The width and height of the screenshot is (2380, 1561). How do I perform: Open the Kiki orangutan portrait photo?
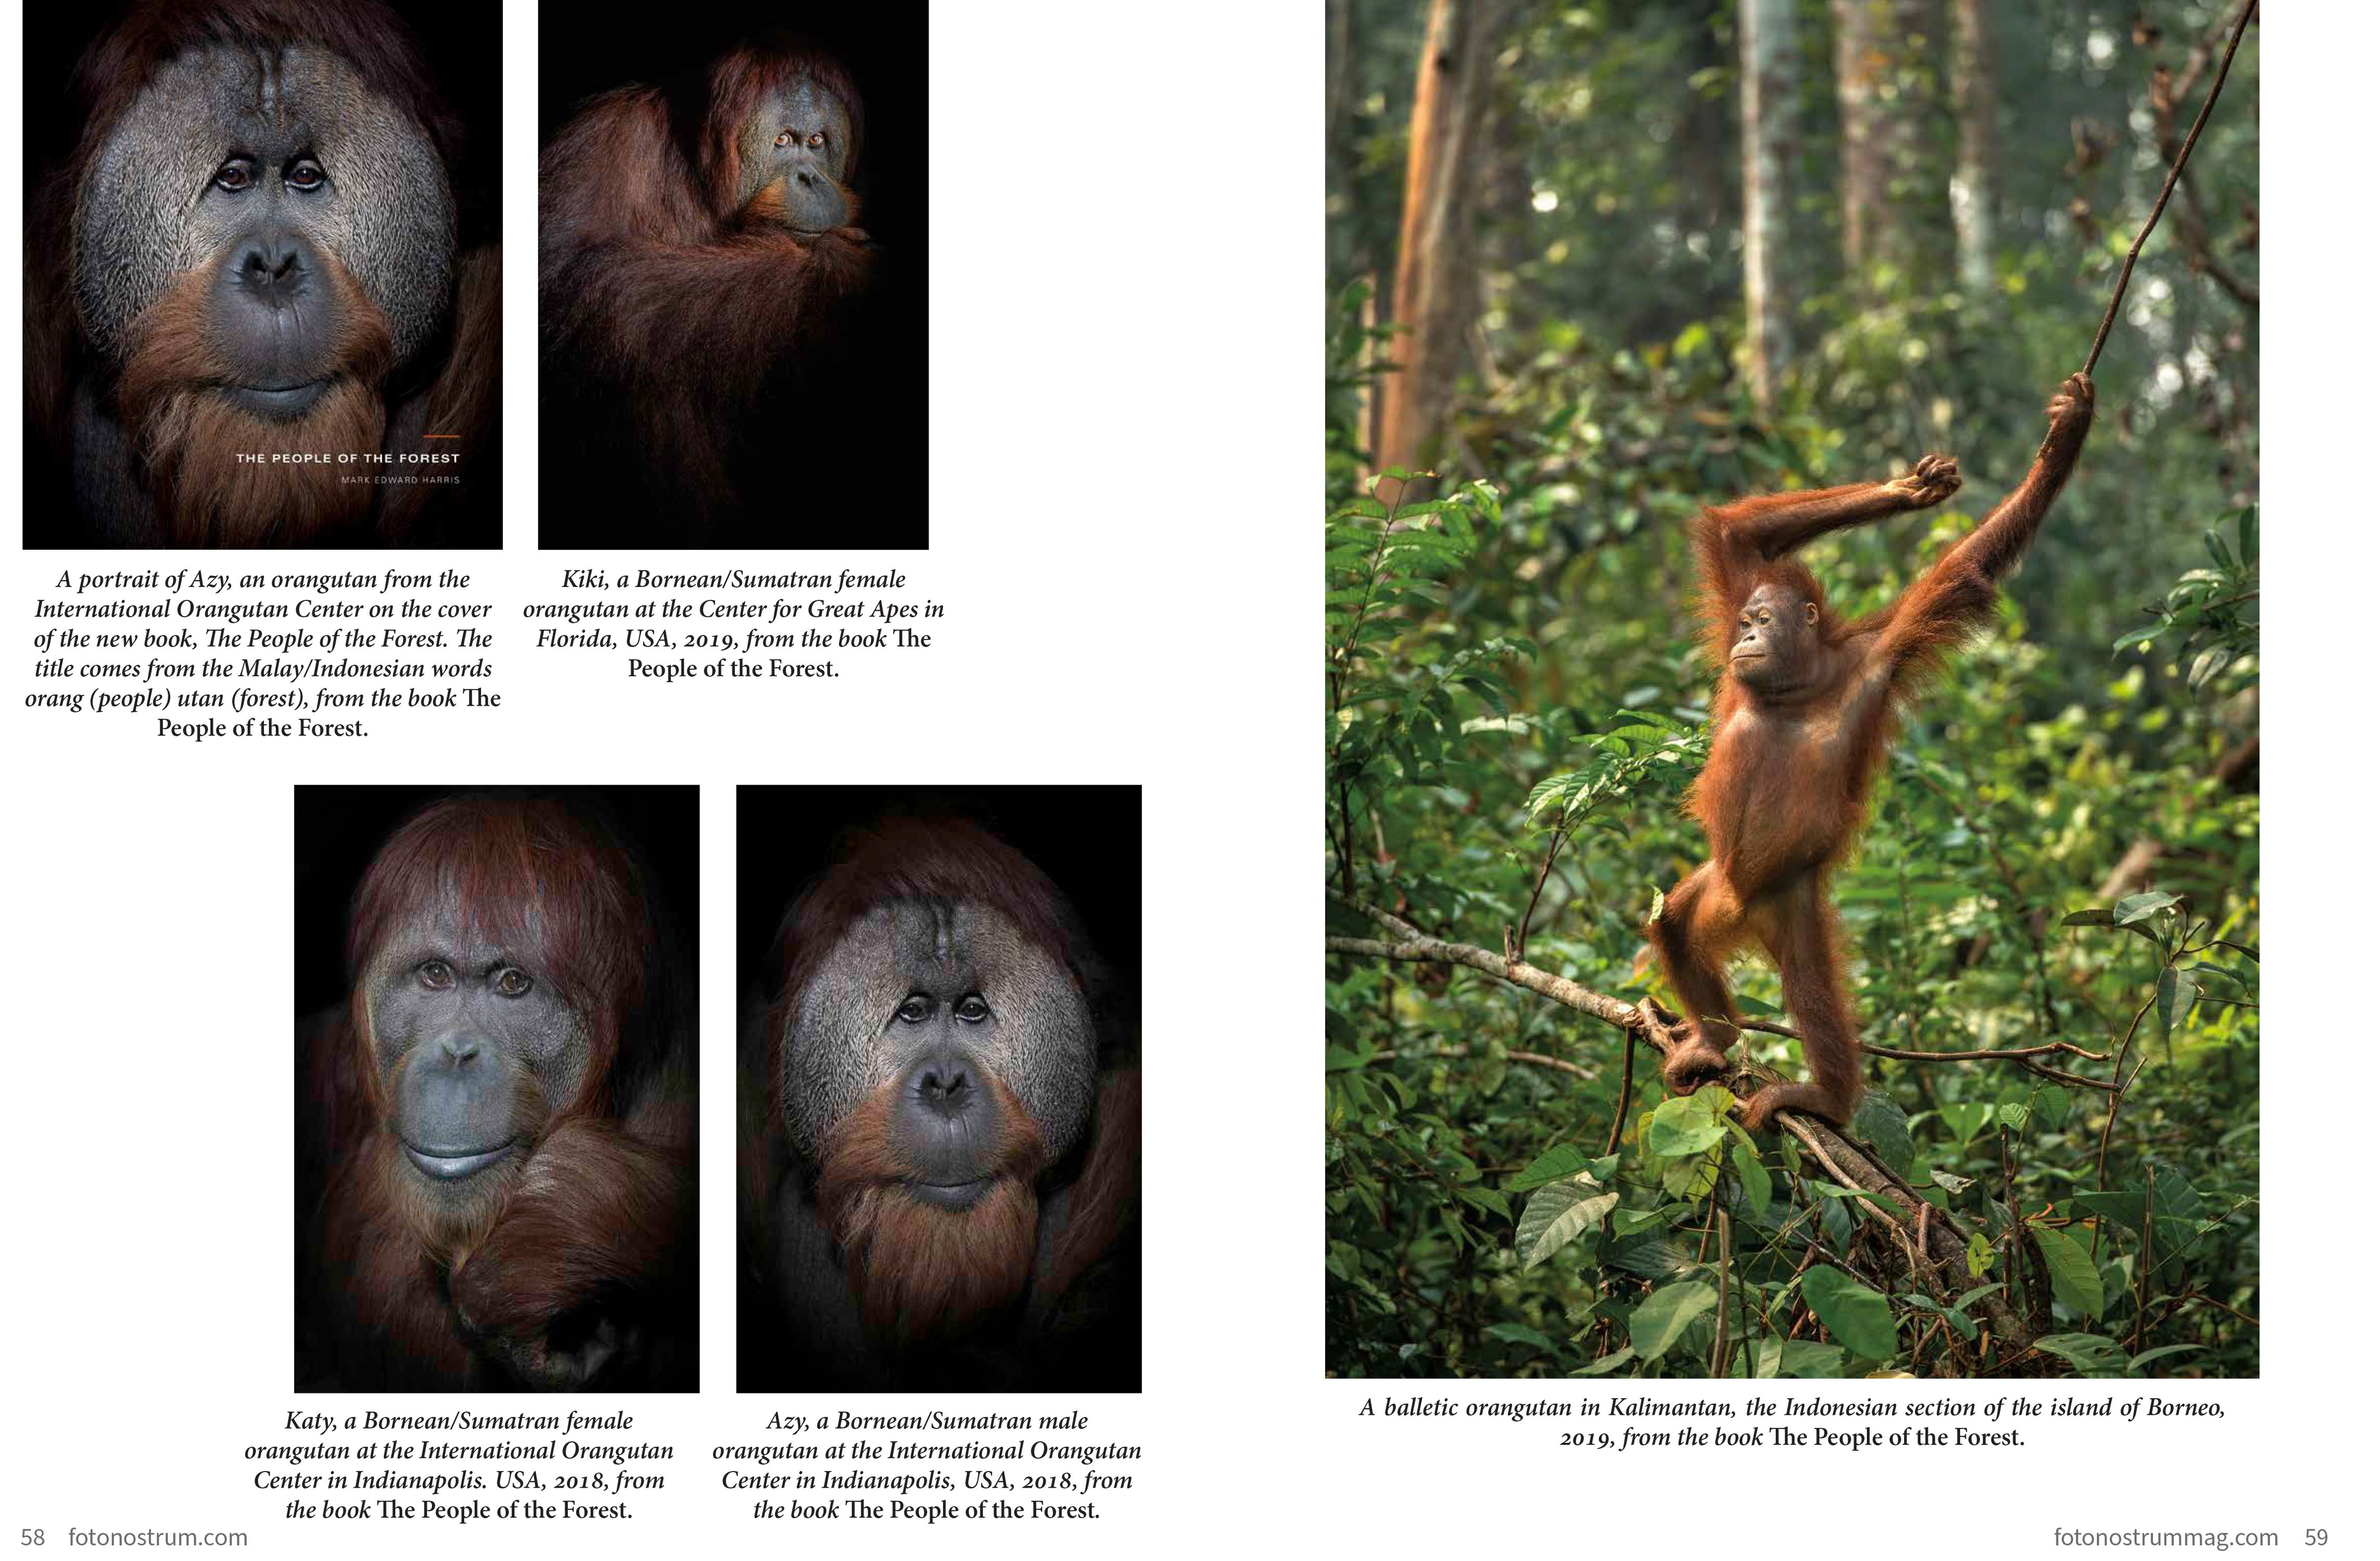point(733,274)
